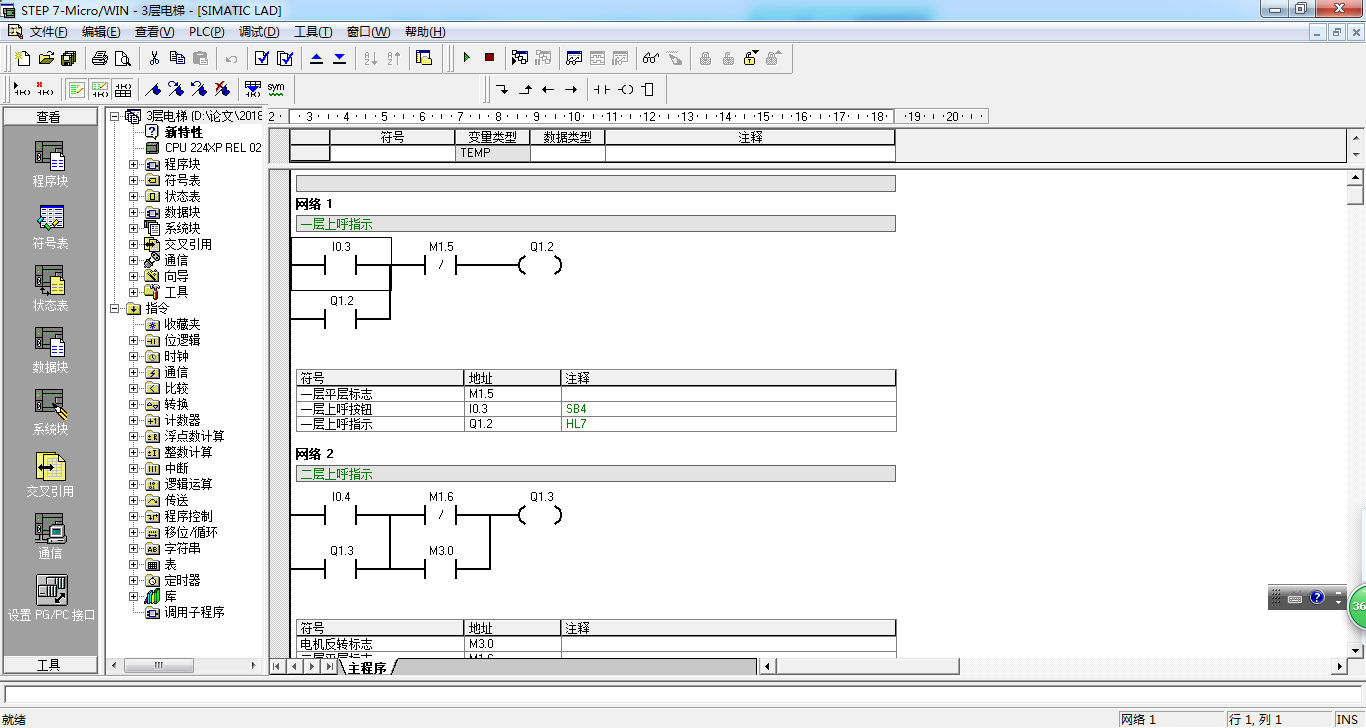Open a project with the folder icon
The height and width of the screenshot is (728, 1366).
45,58
